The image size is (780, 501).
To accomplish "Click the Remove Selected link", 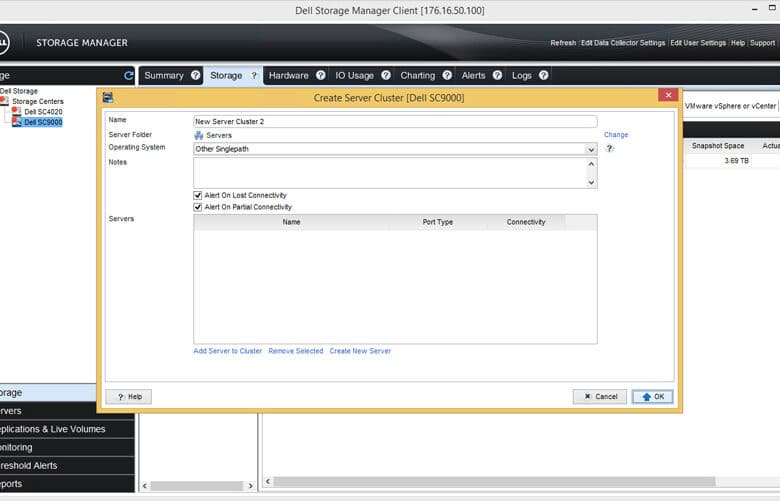I will 295,351.
